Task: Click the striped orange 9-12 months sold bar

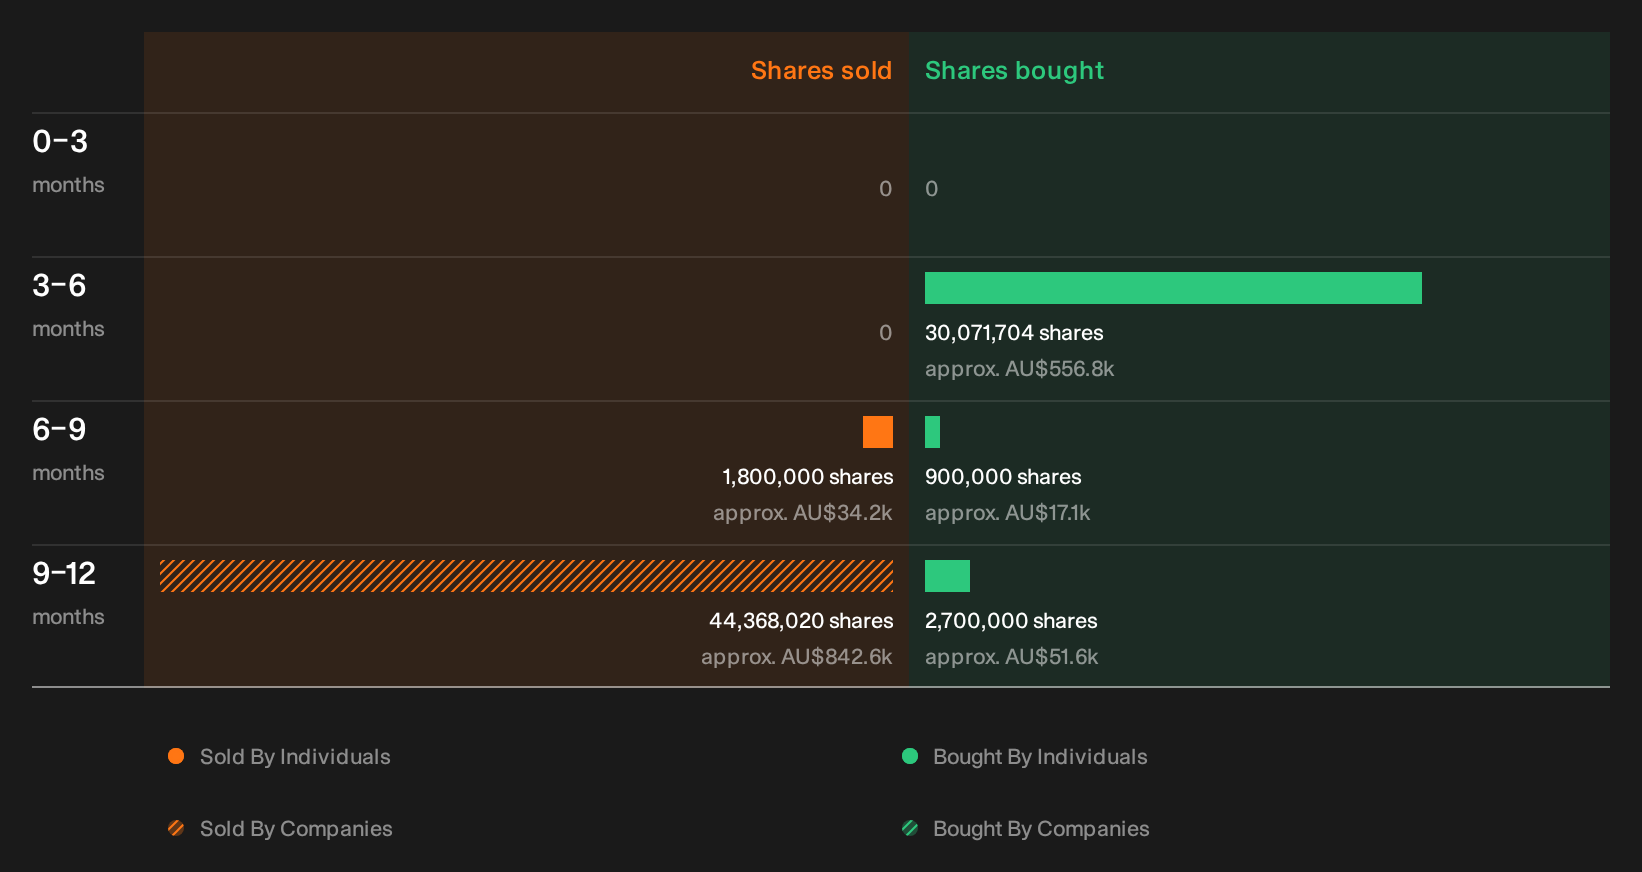Action: [526, 576]
